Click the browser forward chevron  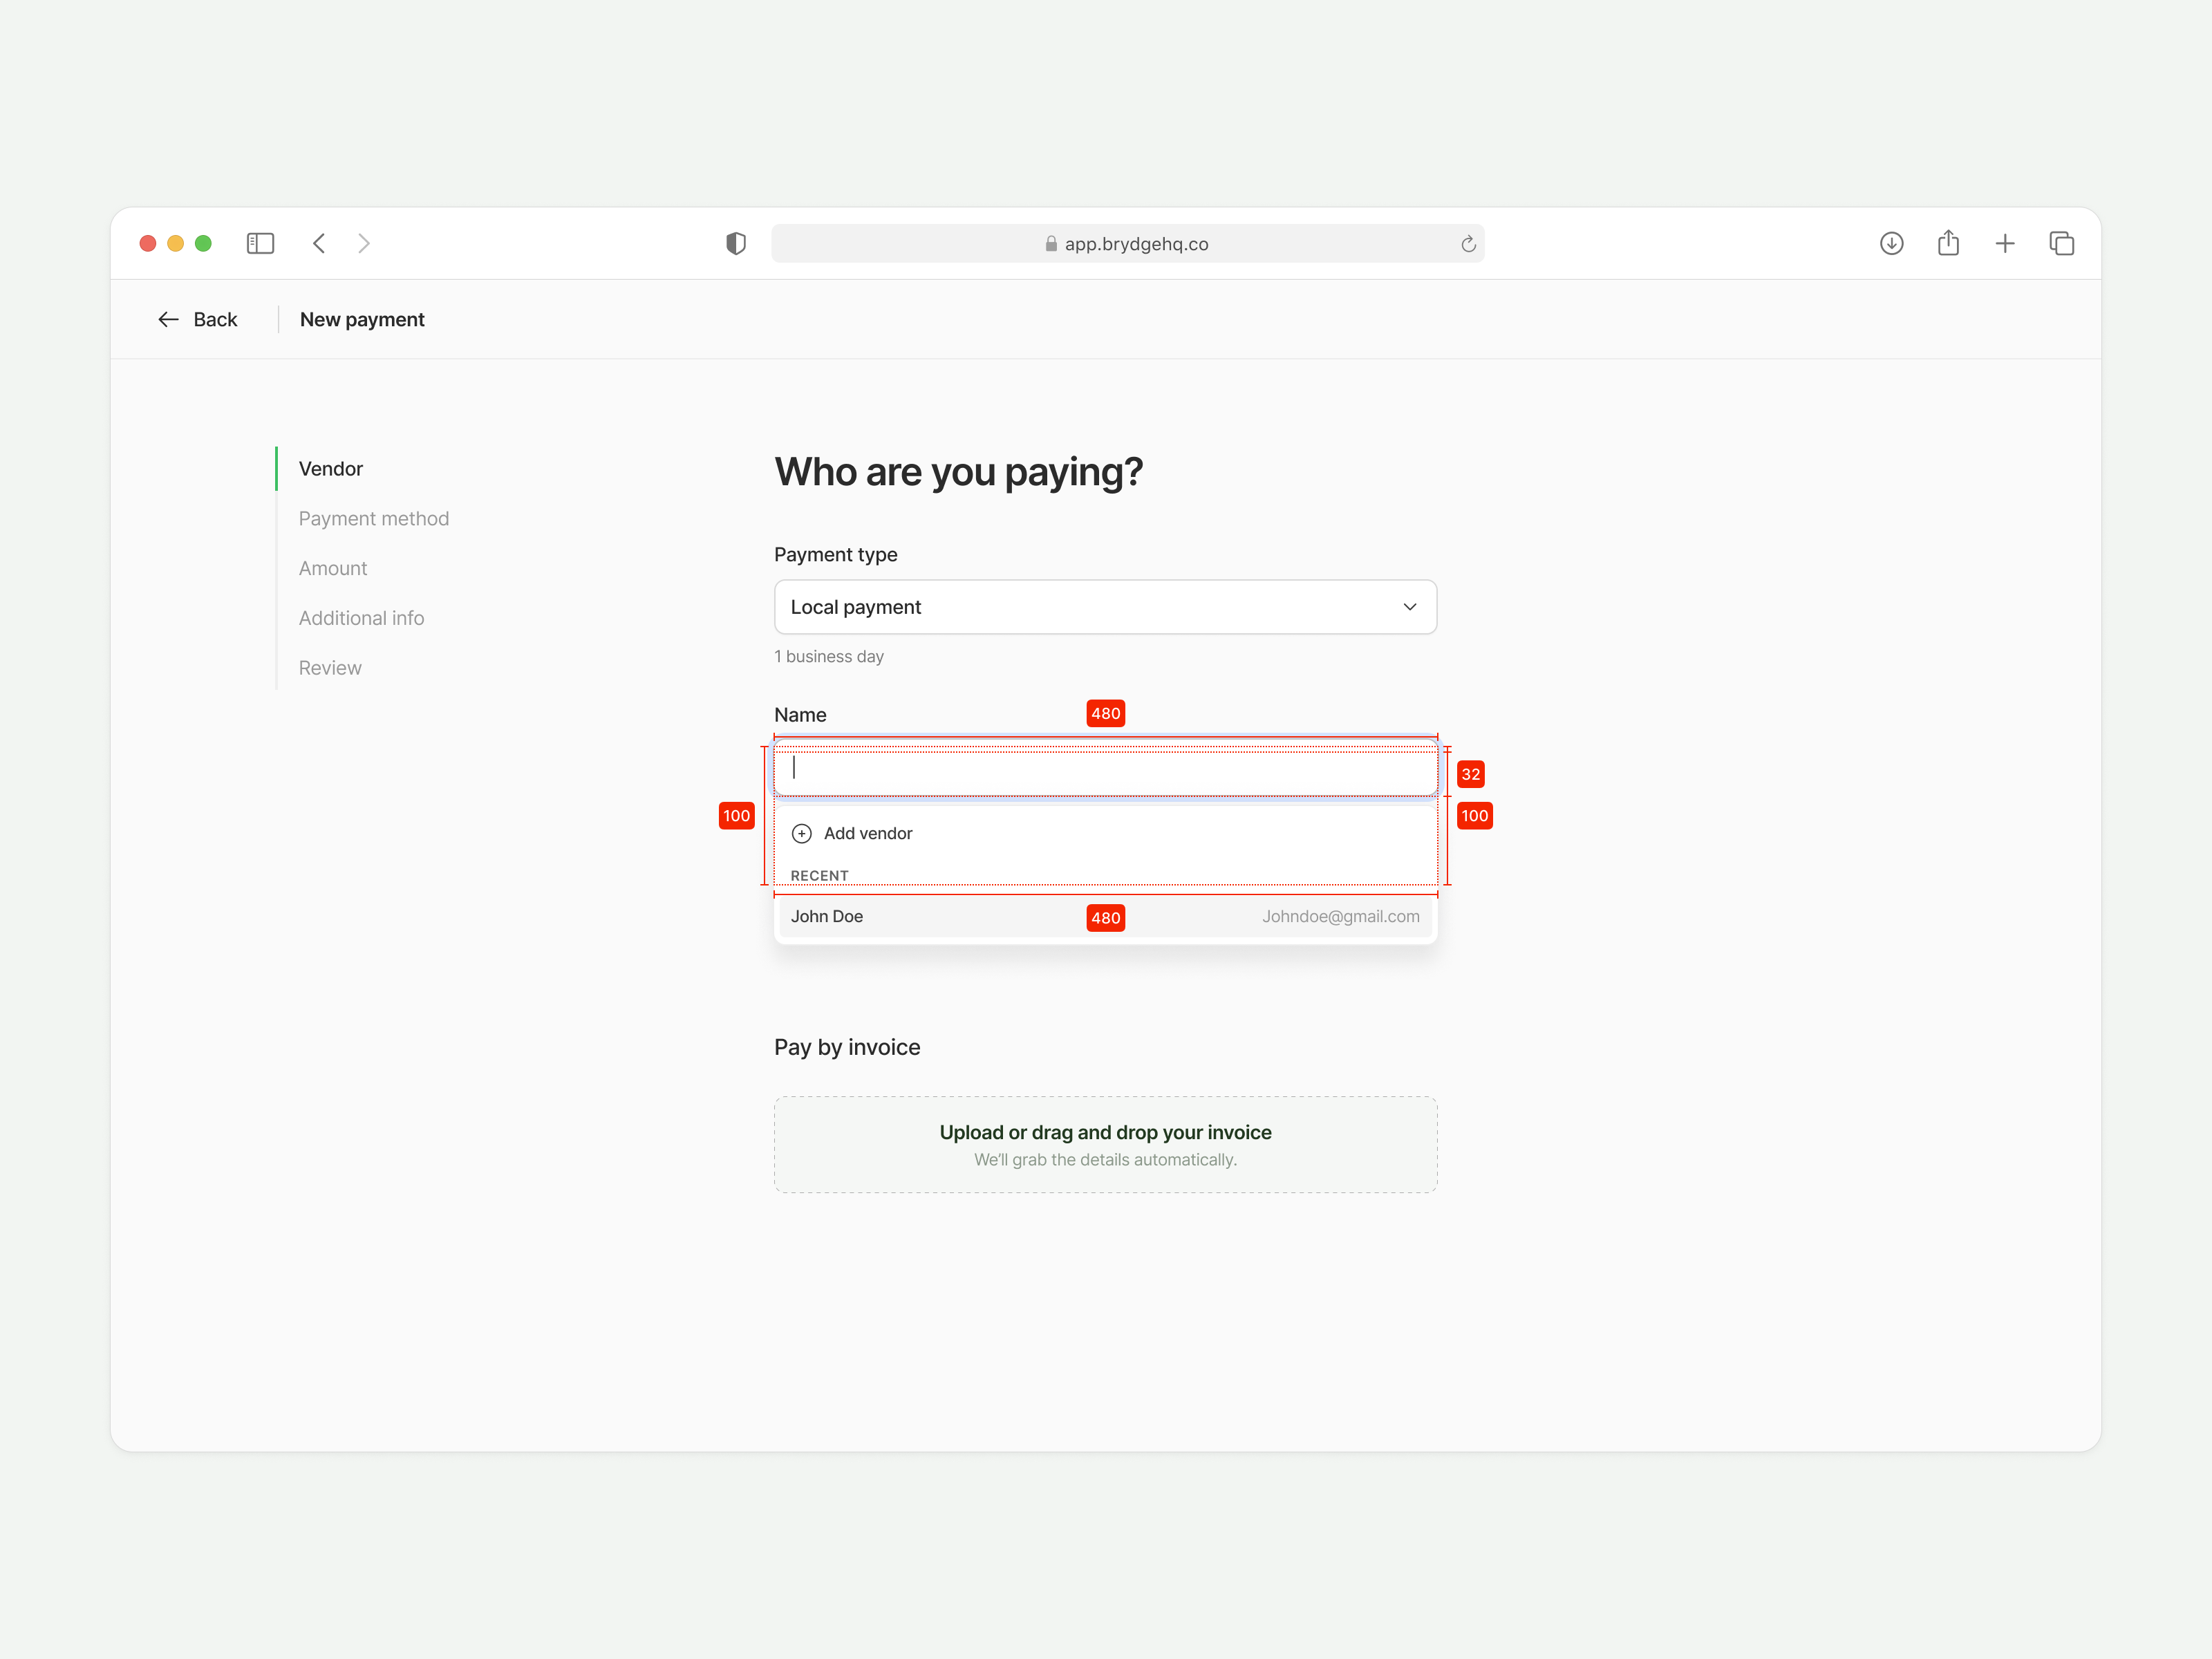[364, 243]
